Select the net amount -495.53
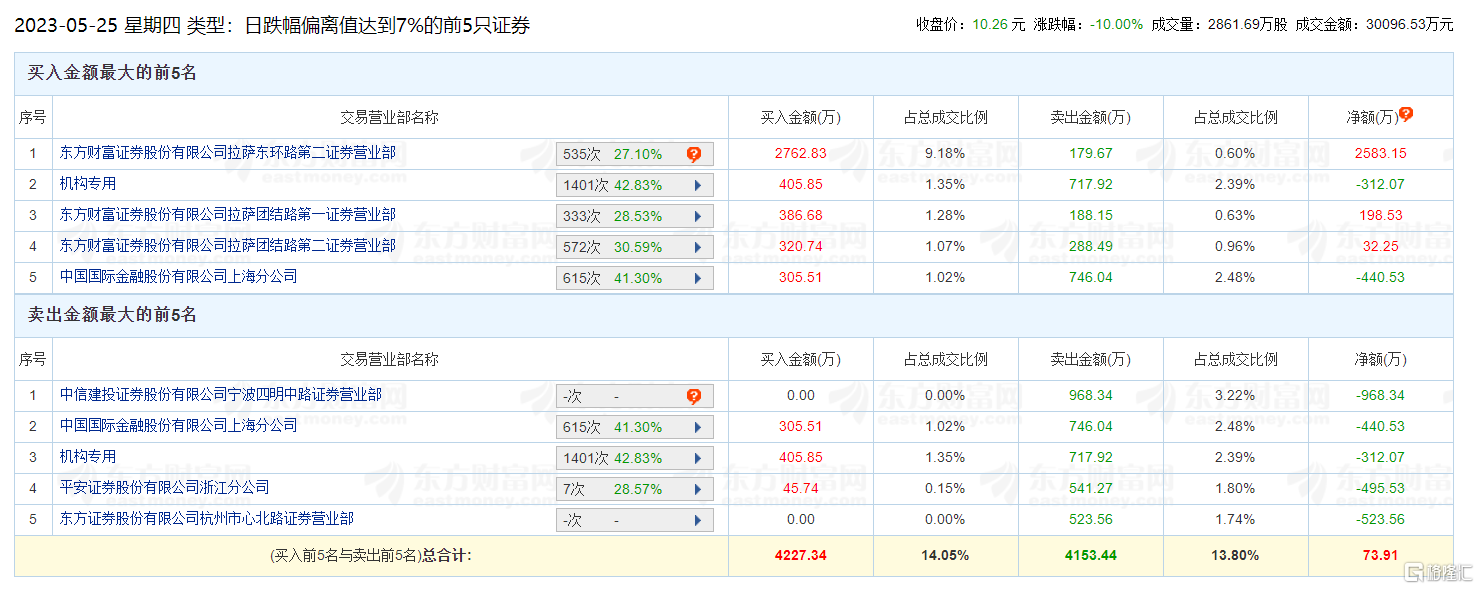The image size is (1479, 589). (1380, 489)
